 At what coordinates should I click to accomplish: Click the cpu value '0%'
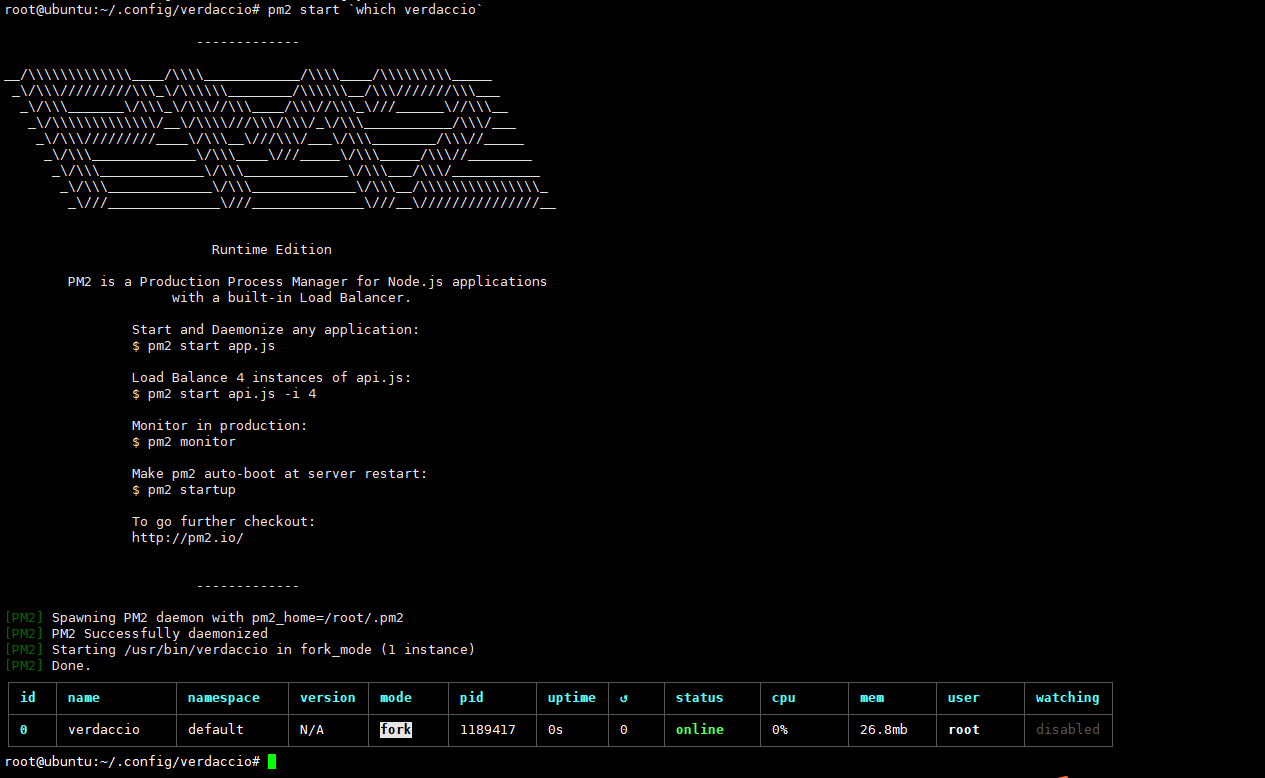(x=780, y=730)
